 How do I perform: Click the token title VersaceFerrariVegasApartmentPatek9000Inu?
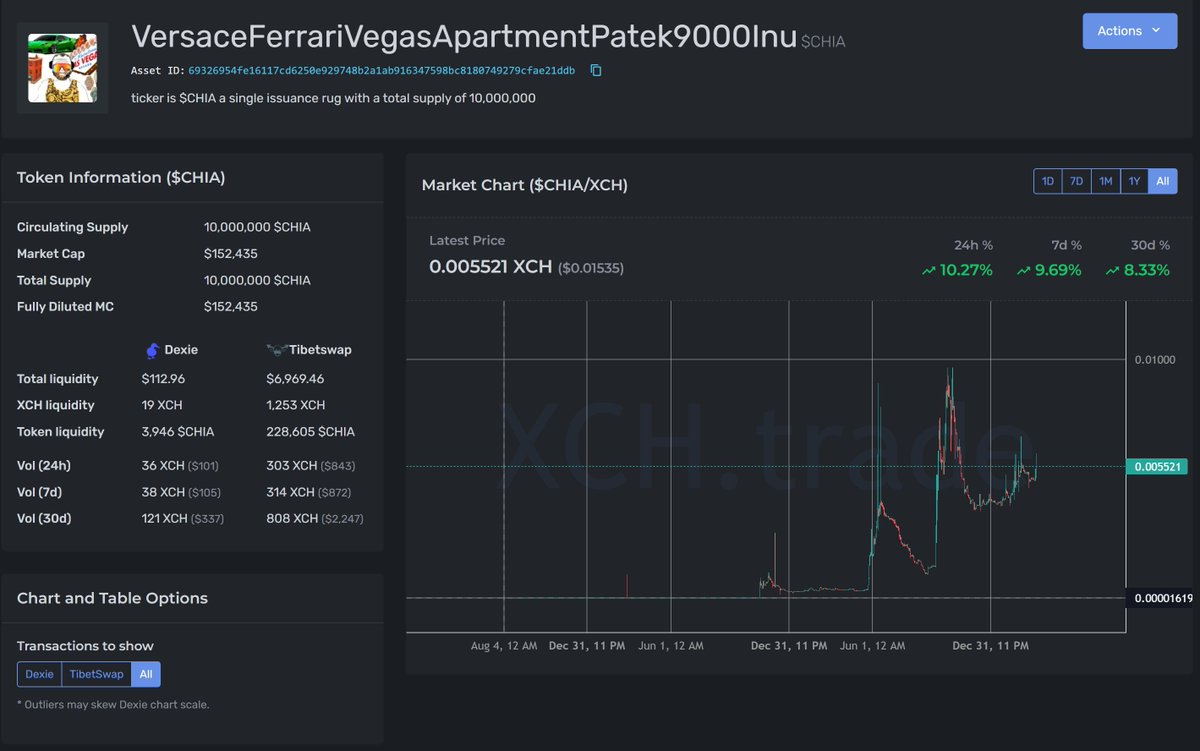464,36
